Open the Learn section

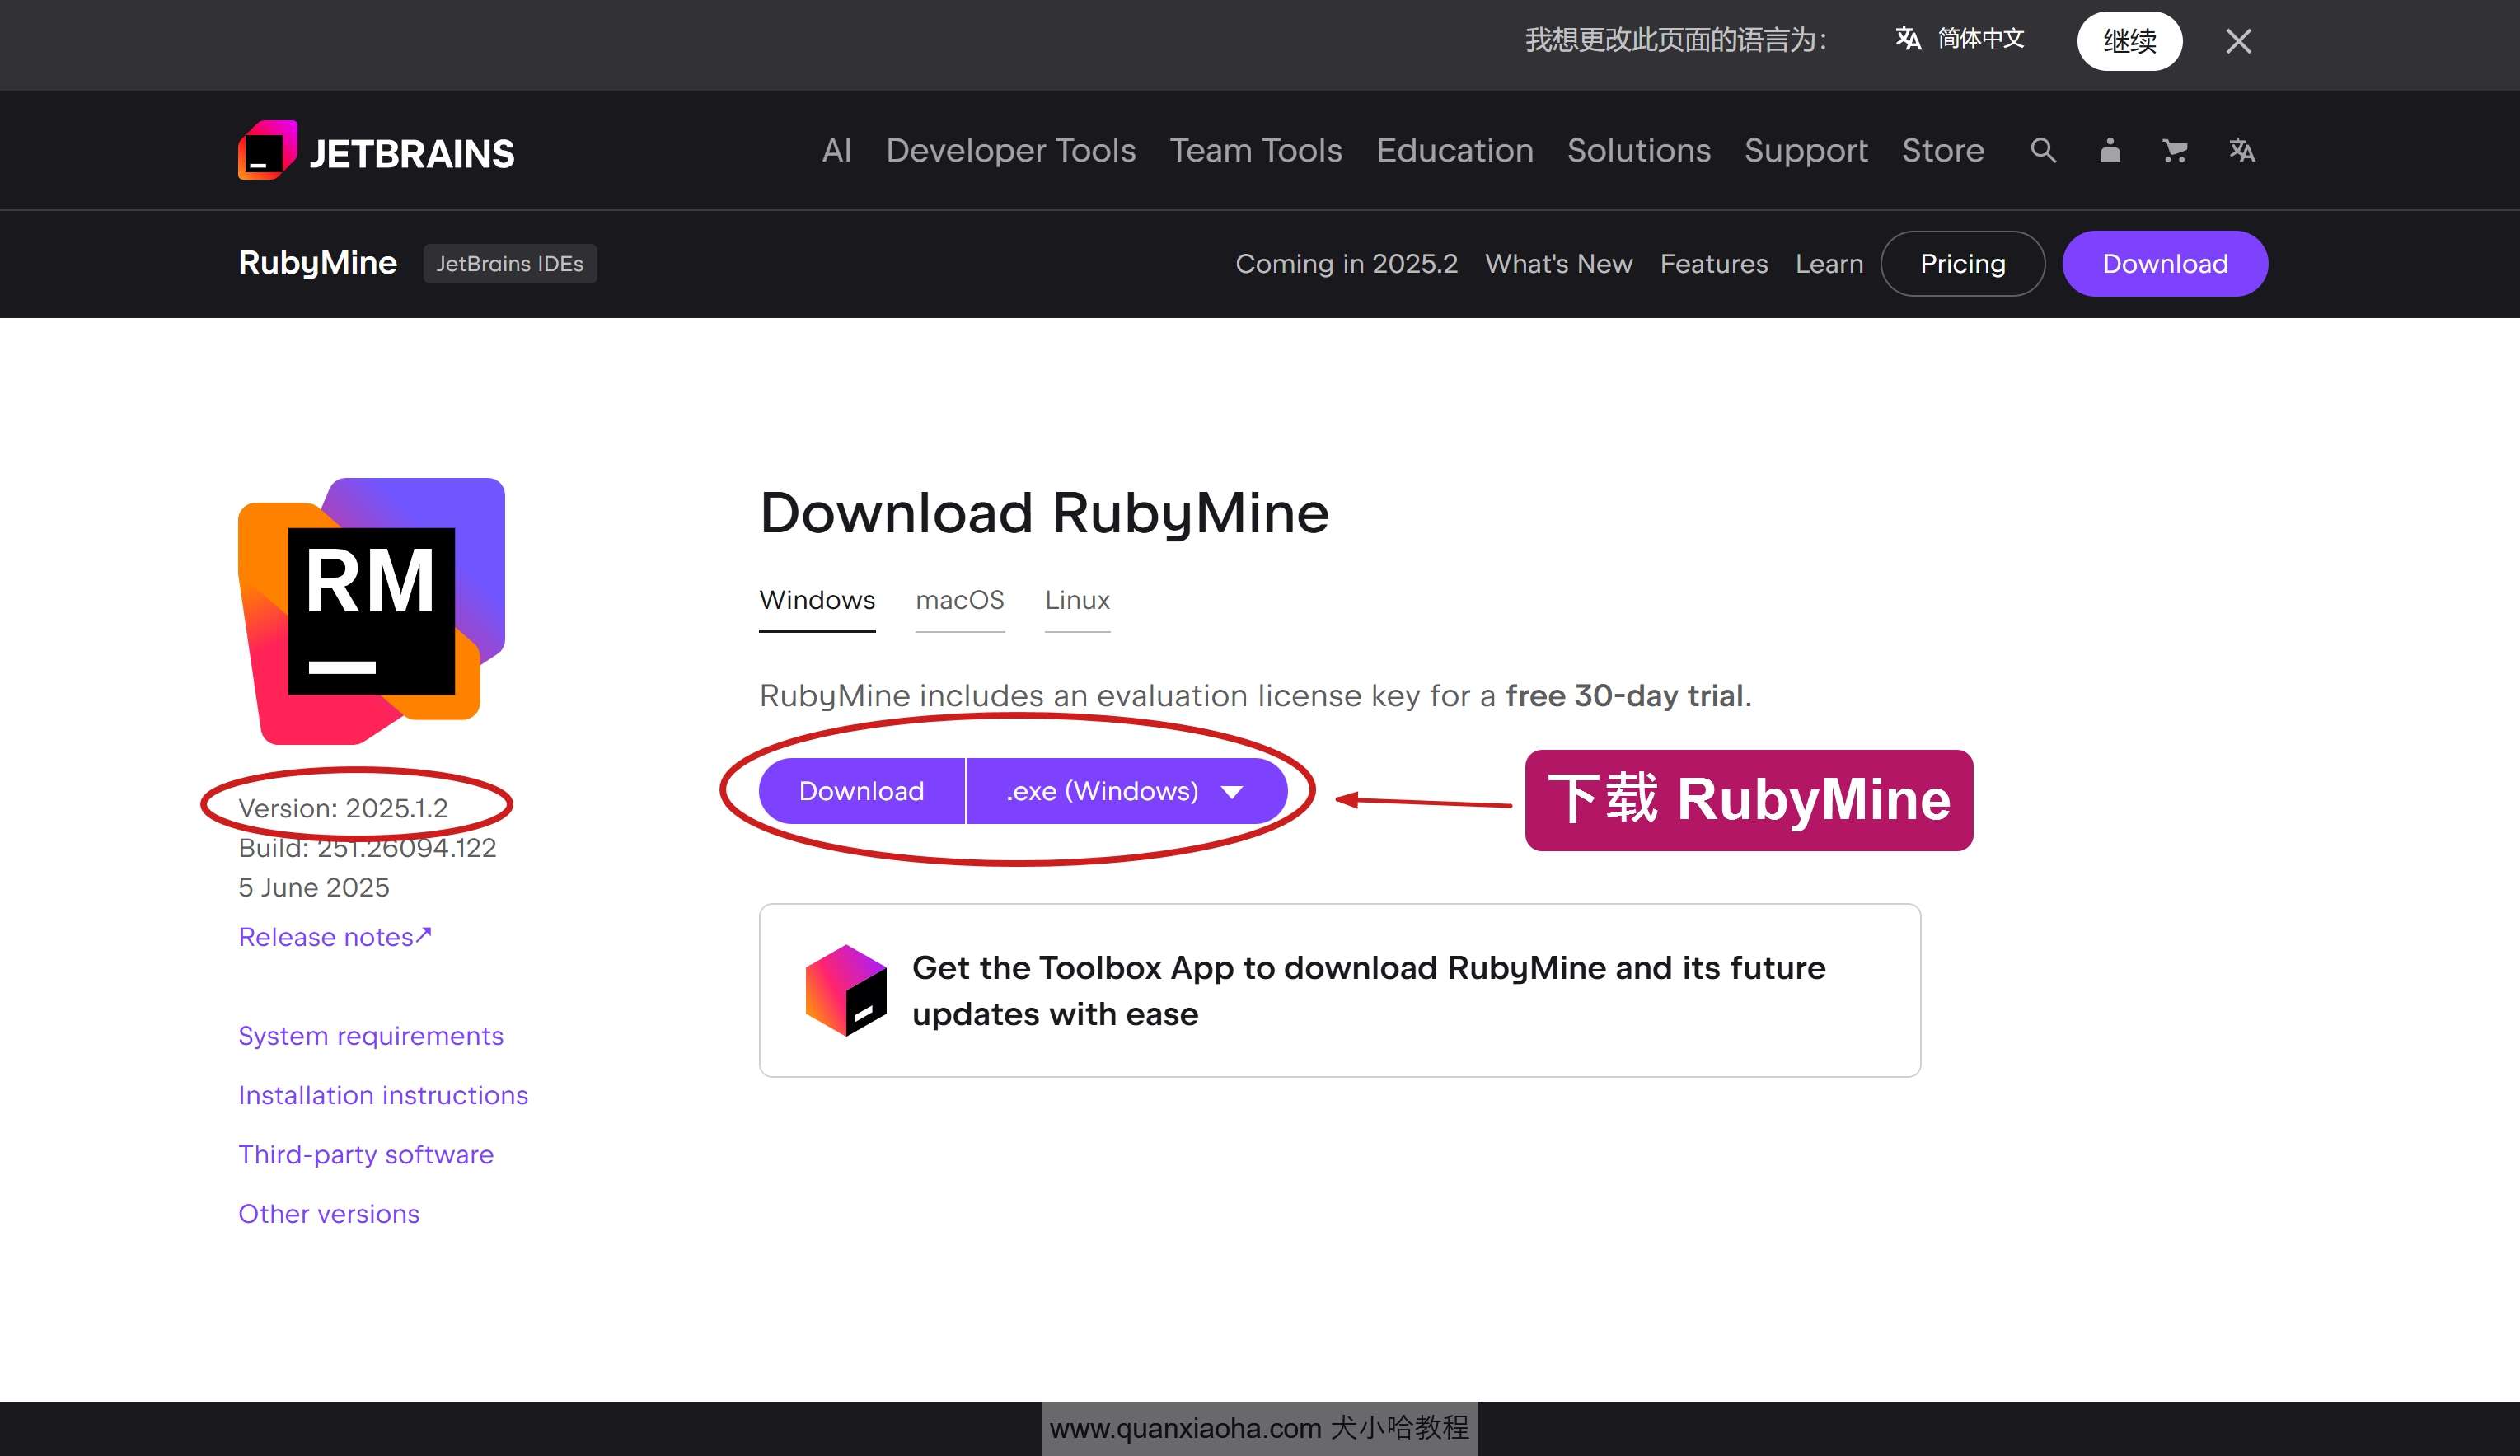[x=1828, y=264]
